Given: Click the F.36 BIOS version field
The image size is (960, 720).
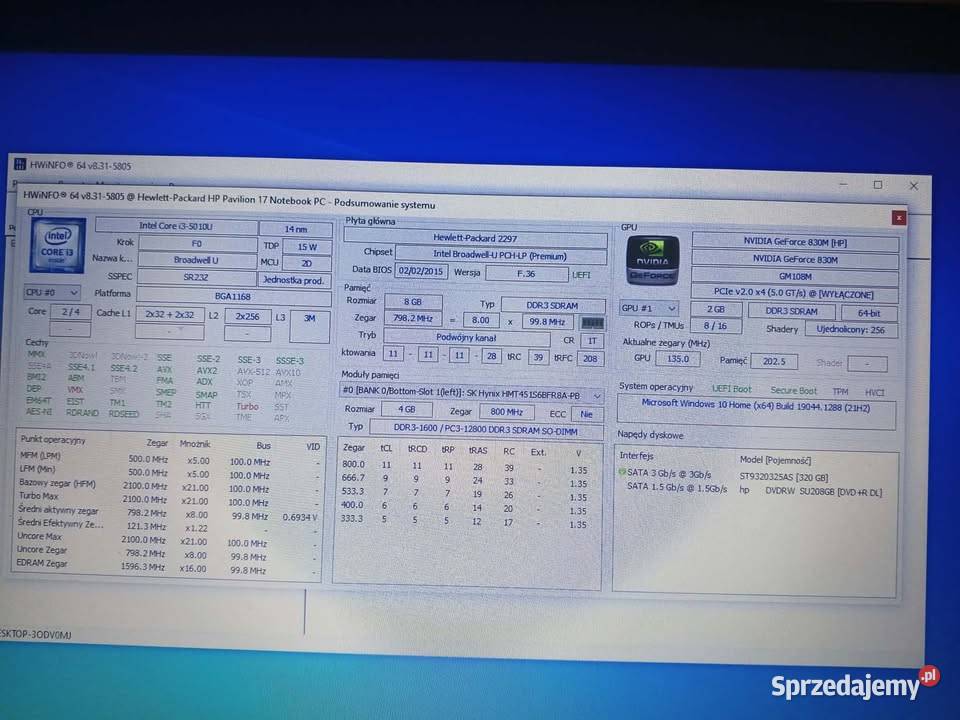Looking at the screenshot, I should click(526, 274).
